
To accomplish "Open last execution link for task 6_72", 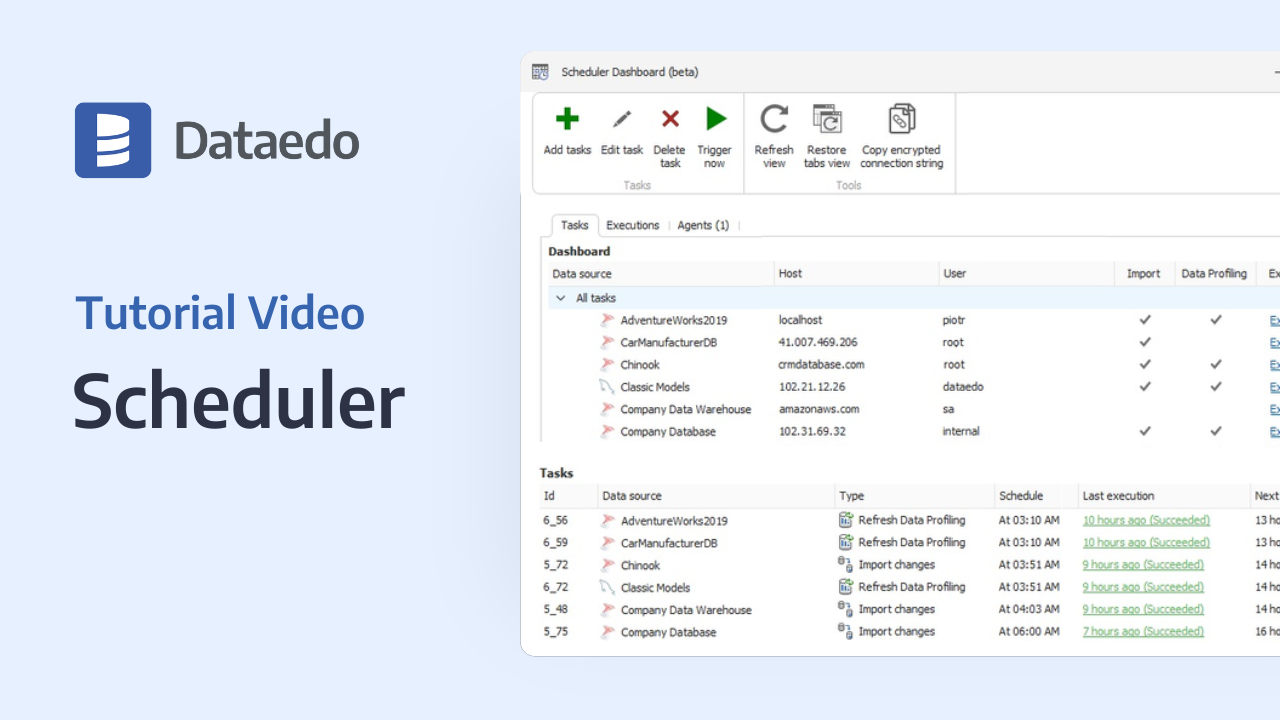I will (1143, 587).
